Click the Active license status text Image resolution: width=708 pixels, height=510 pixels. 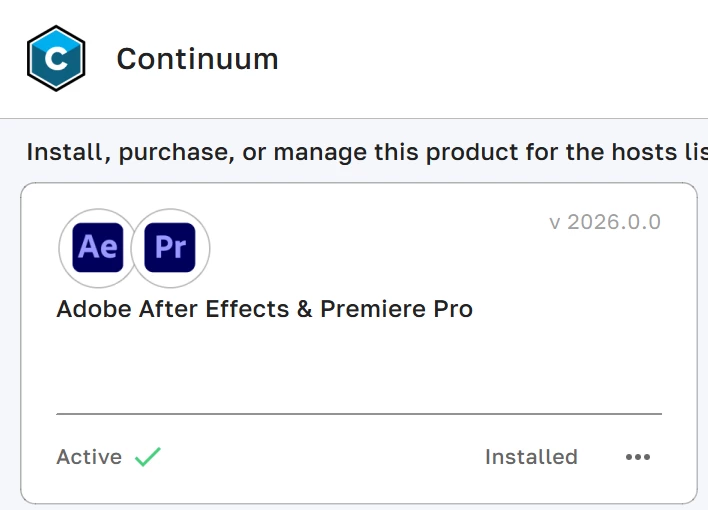point(89,457)
